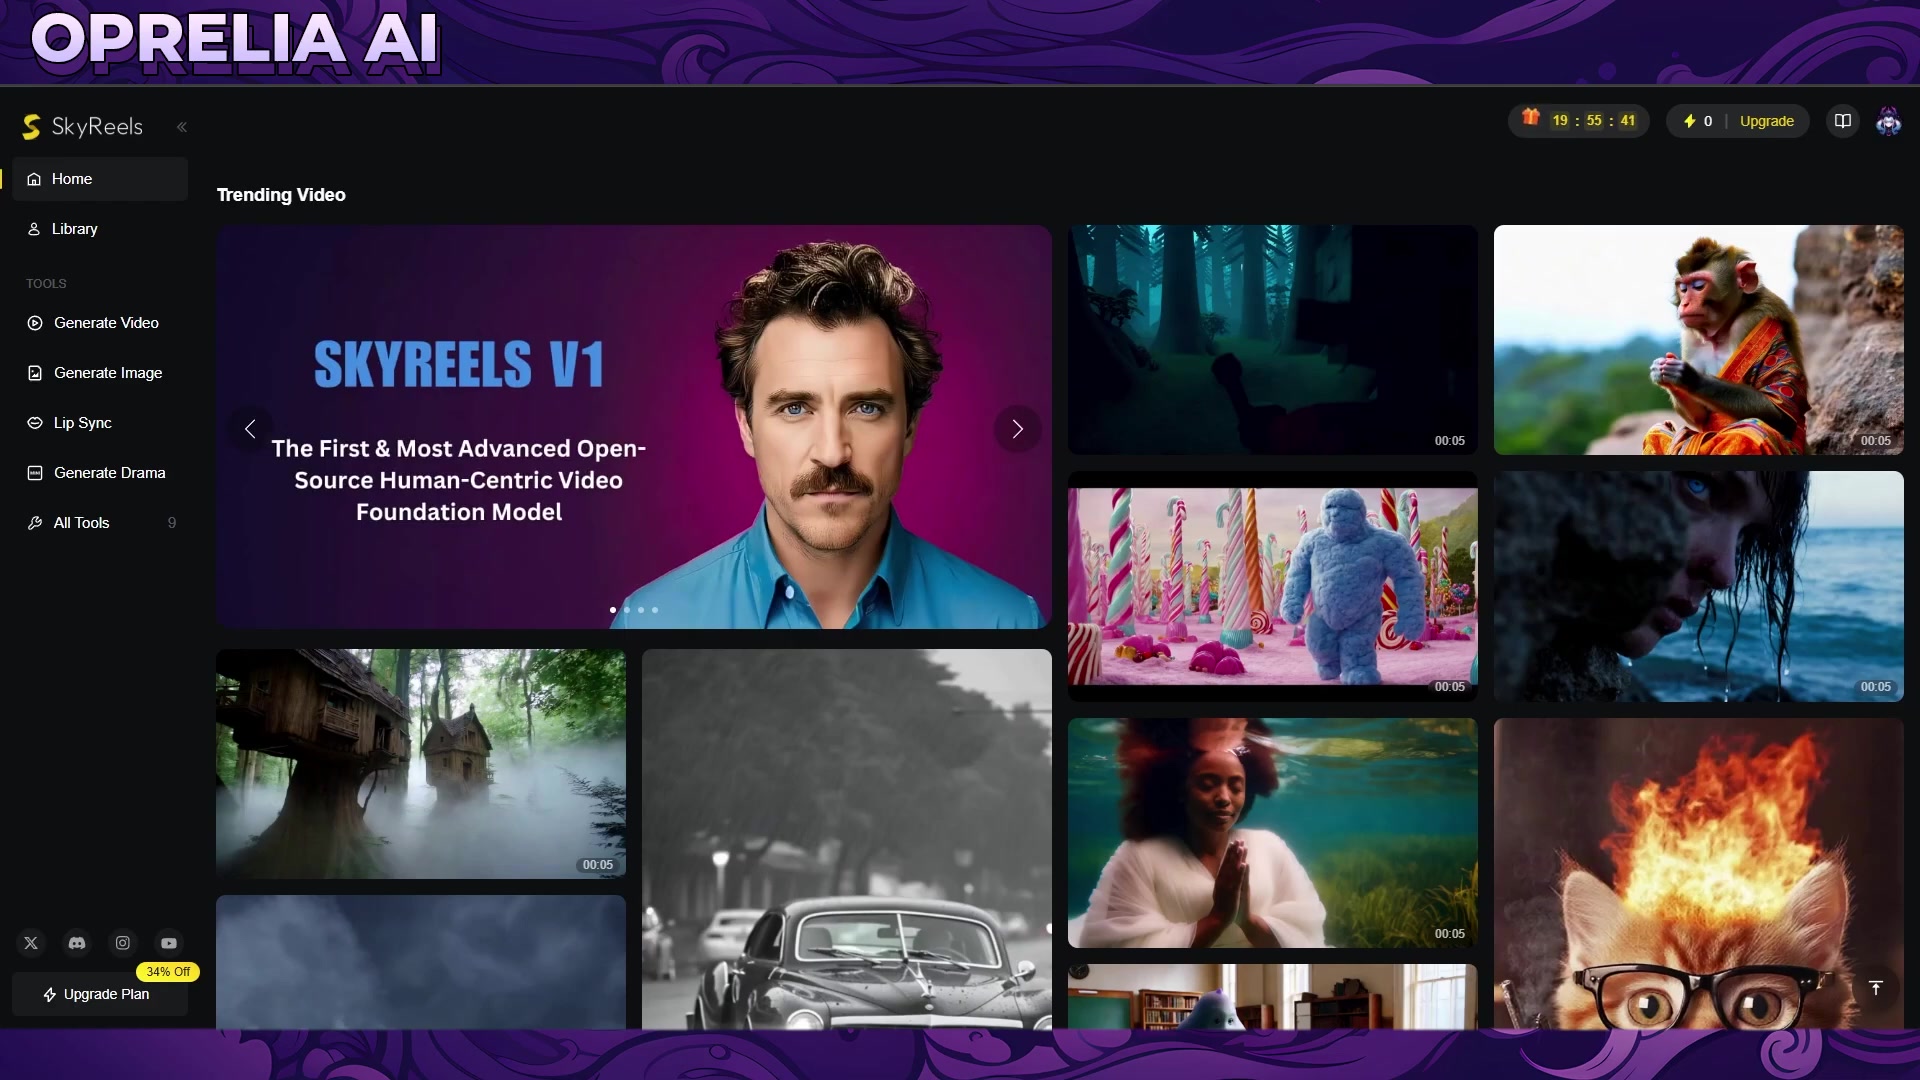
Task: Click the lightning credits icon
Action: click(x=1689, y=121)
